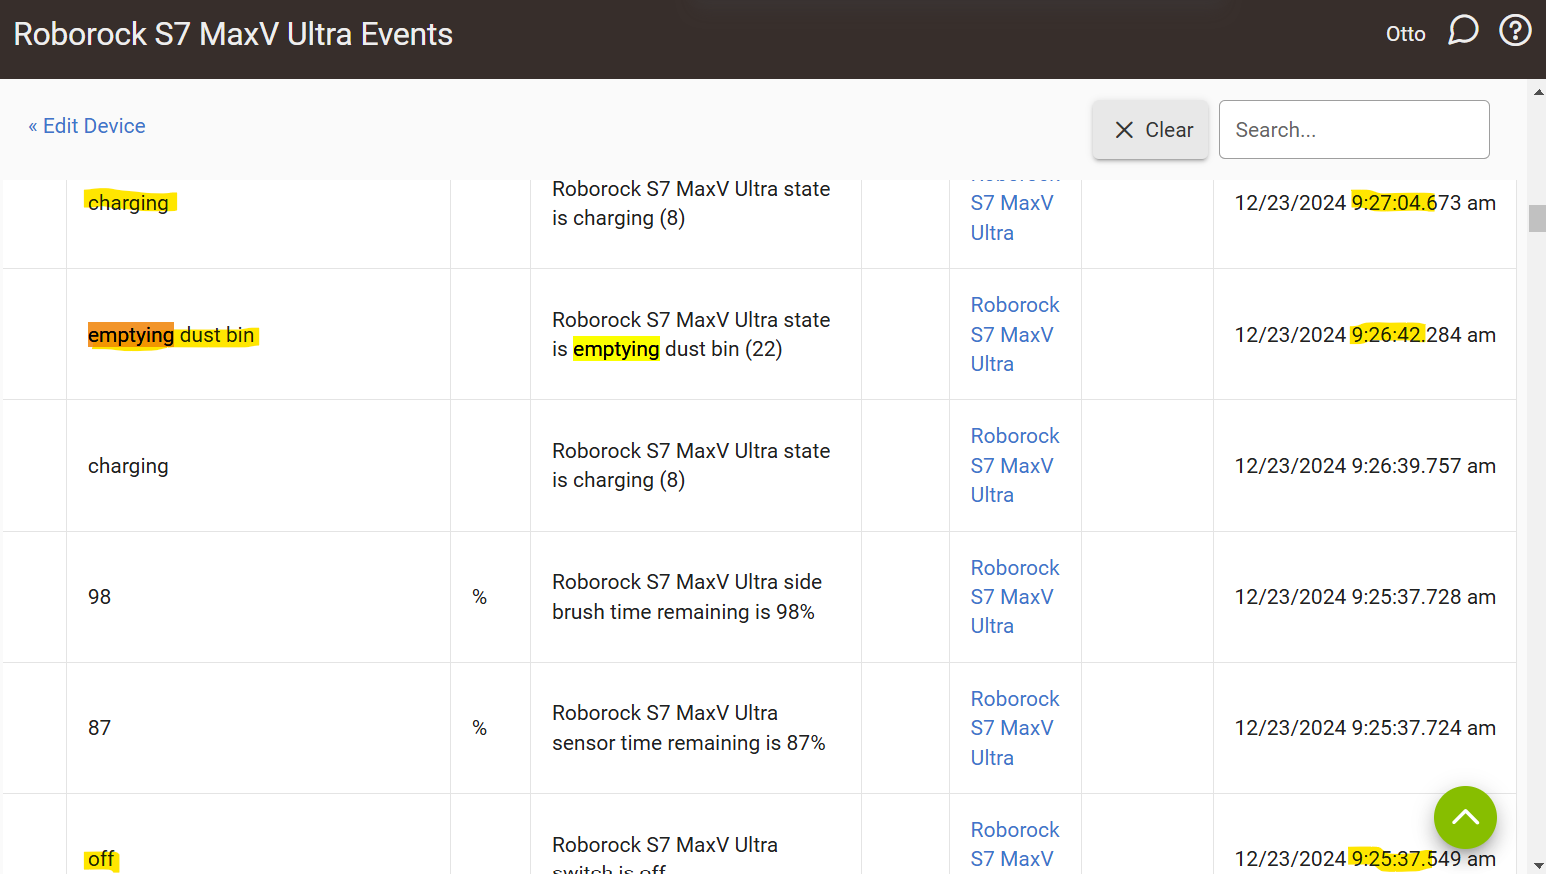Select description 'is emptying dust bin (22)'

(x=667, y=349)
